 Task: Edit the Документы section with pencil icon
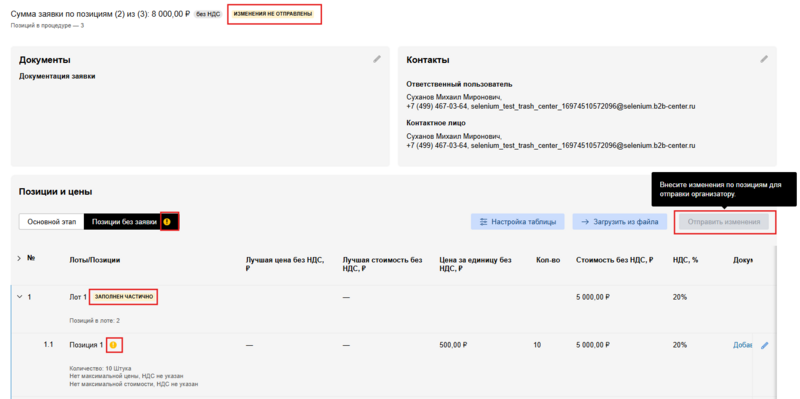pos(377,59)
